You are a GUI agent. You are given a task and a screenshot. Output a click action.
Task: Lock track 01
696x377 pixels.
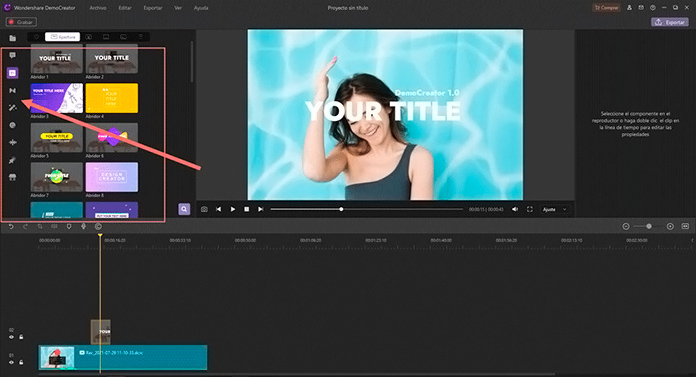coord(21,362)
